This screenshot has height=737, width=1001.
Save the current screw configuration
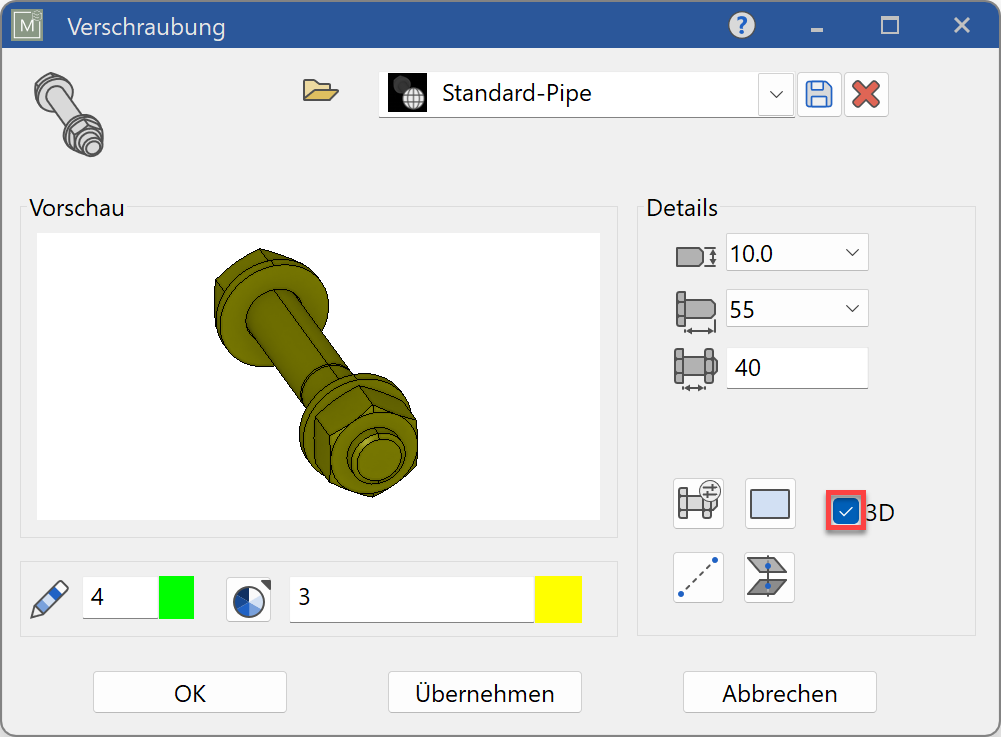click(x=819, y=93)
